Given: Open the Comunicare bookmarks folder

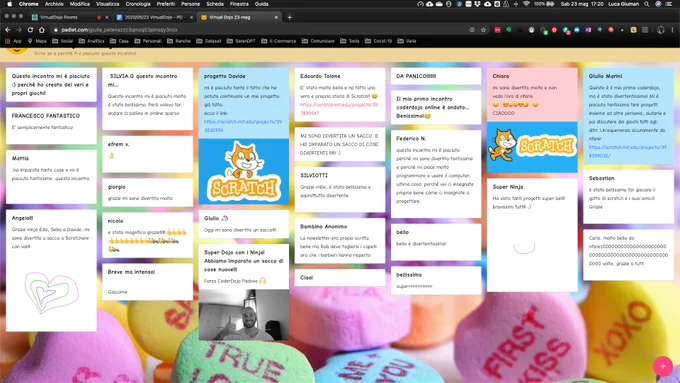Looking at the screenshot, I should 318,41.
